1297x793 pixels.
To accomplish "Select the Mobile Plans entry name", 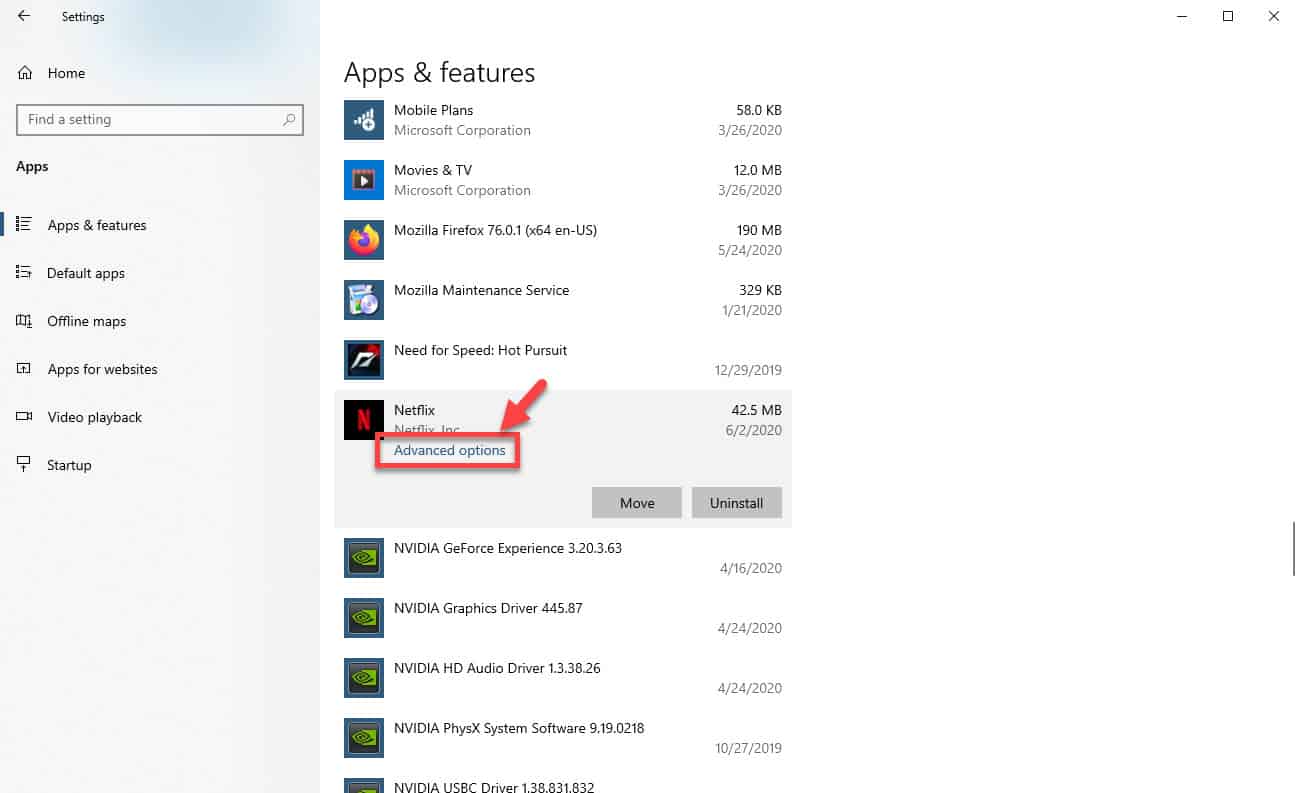I will 433,110.
